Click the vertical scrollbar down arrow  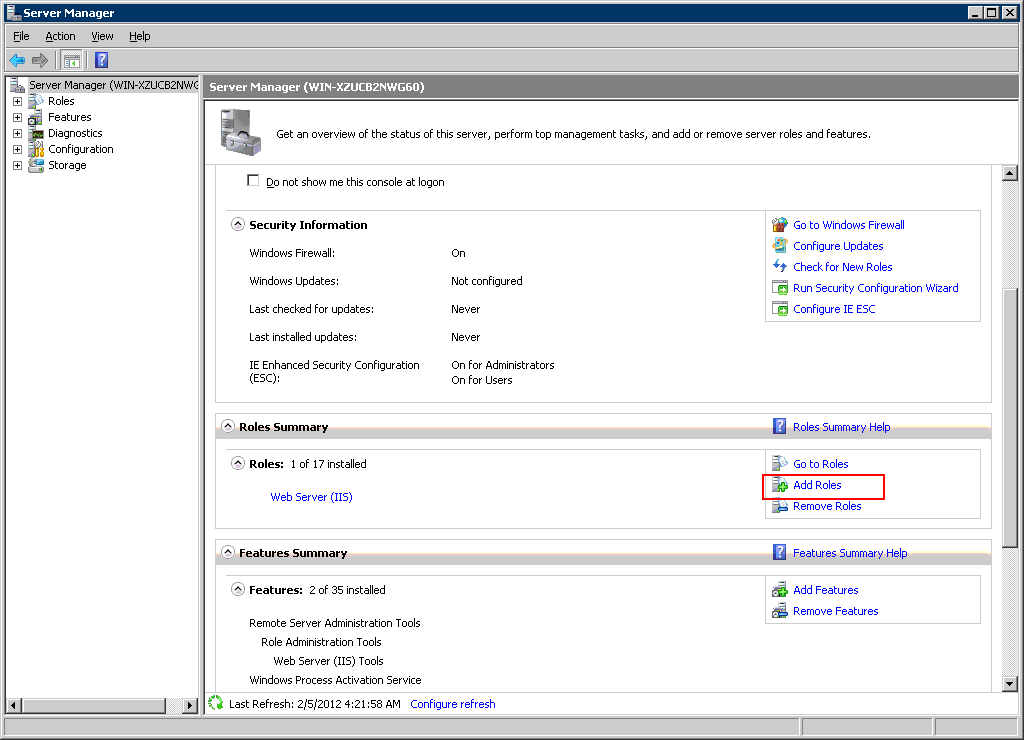(1009, 683)
